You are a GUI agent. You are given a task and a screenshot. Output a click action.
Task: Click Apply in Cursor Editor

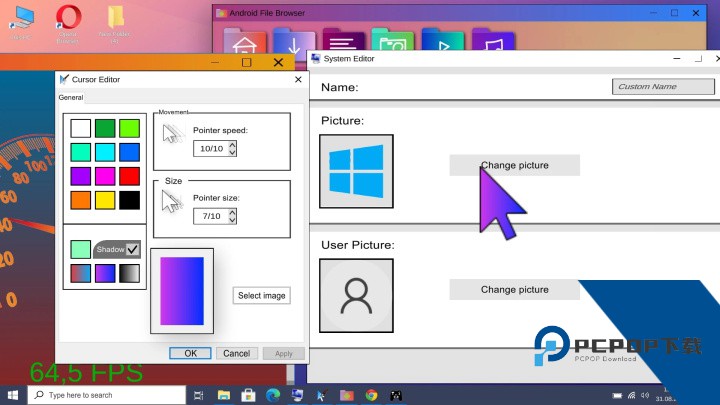283,353
